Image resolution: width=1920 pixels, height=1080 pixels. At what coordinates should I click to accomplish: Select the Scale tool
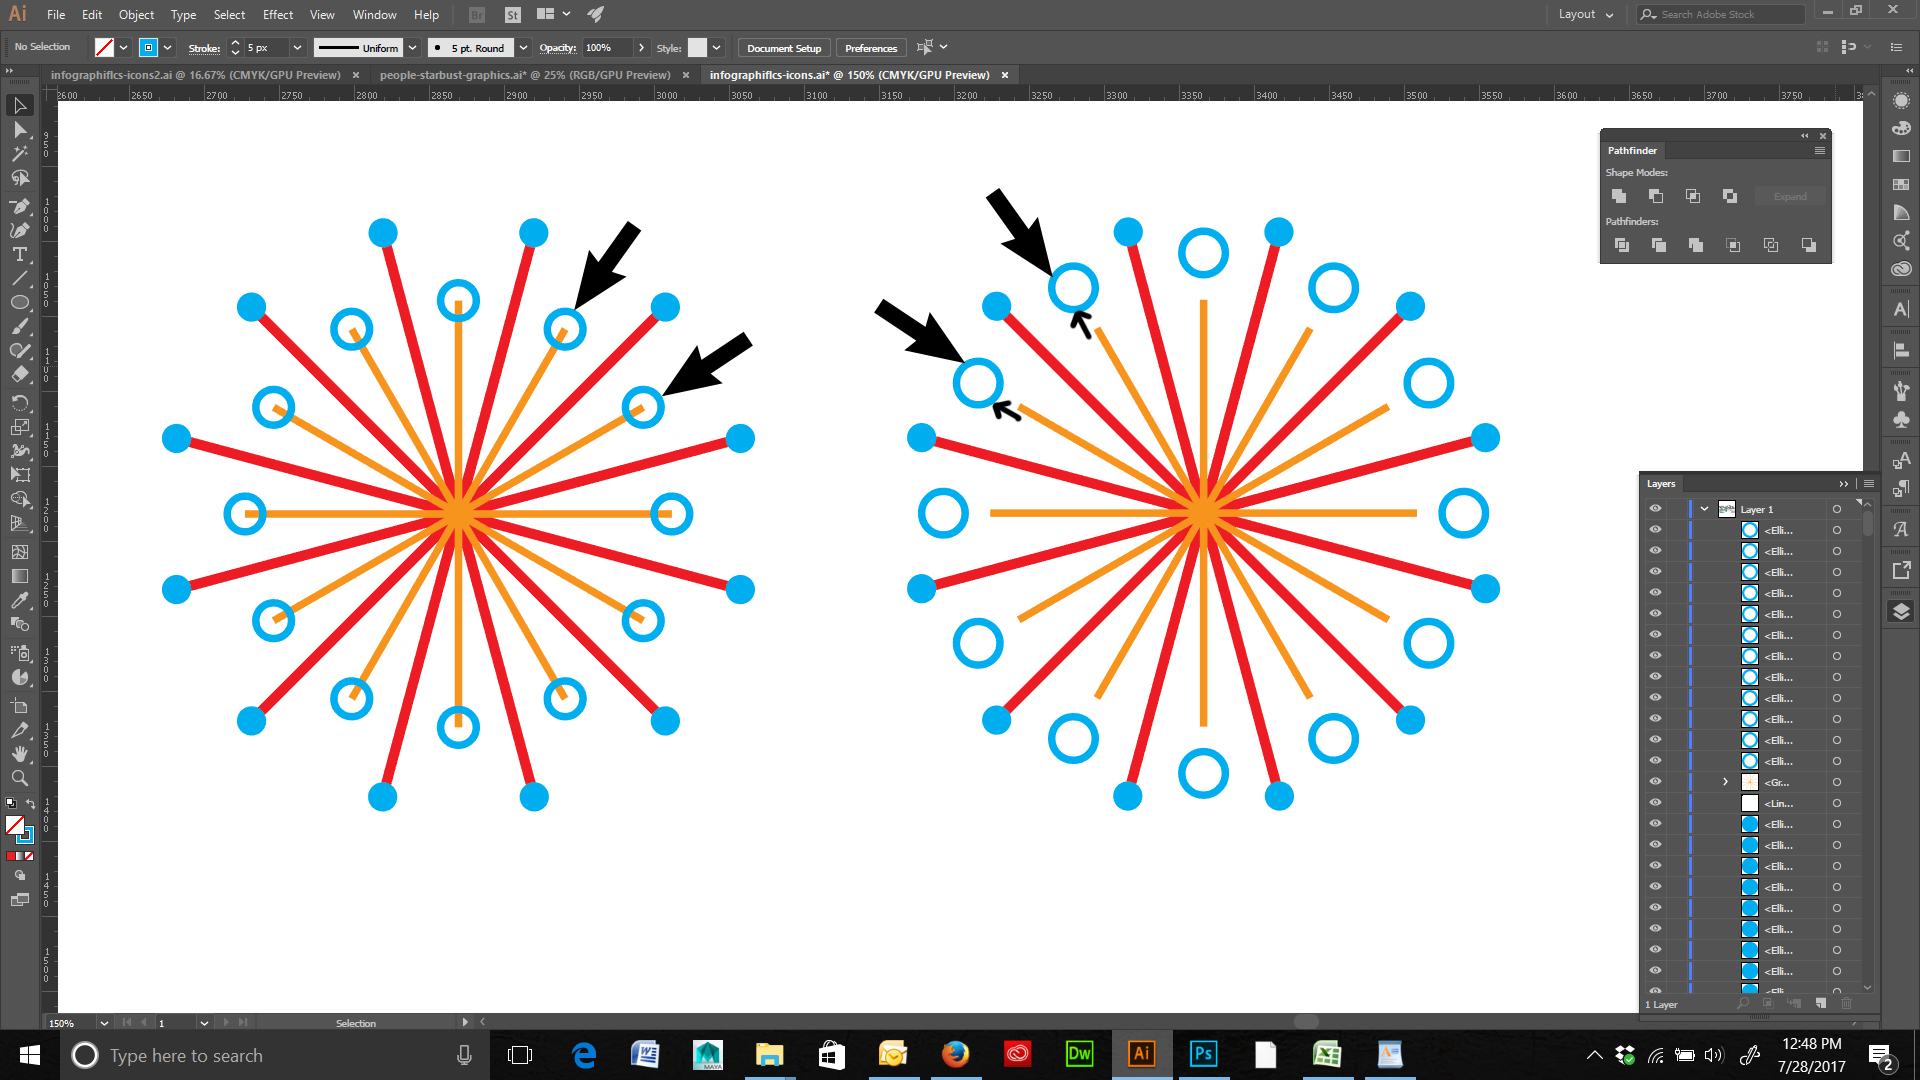[19, 427]
